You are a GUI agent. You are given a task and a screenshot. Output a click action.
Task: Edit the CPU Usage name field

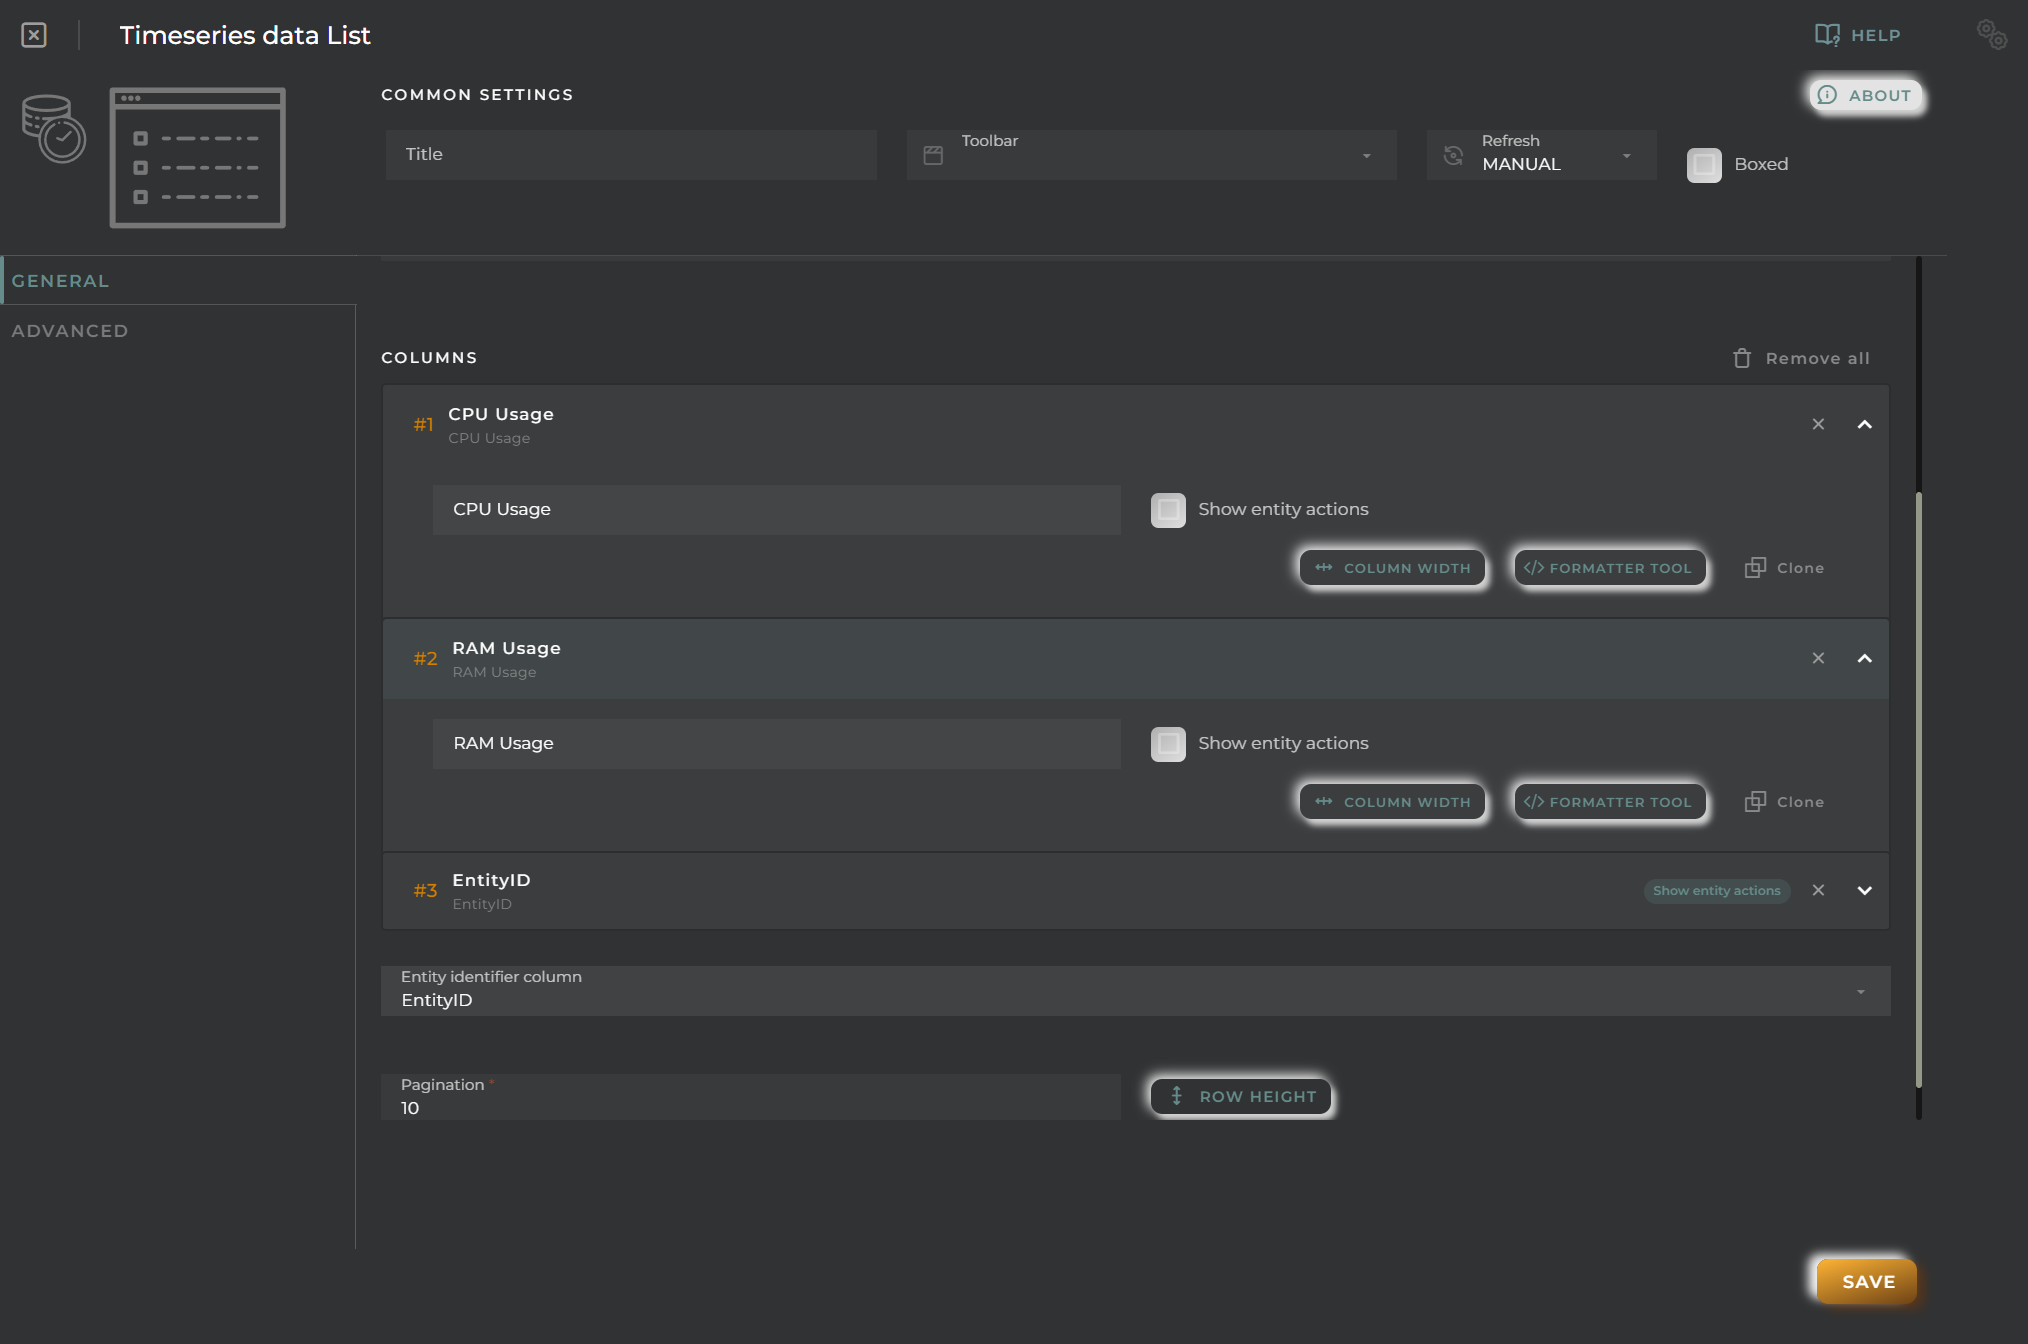(777, 510)
